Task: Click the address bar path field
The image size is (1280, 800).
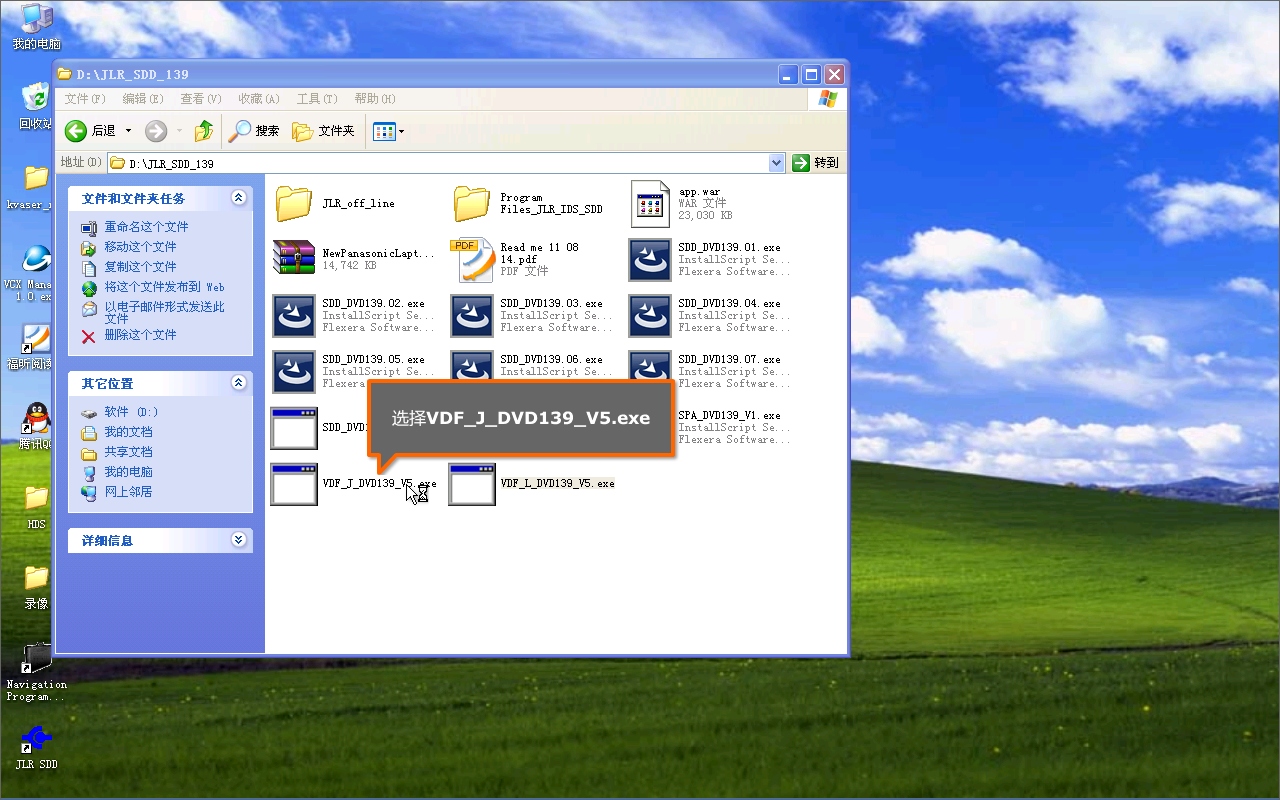Action: pyautogui.click(x=438, y=163)
